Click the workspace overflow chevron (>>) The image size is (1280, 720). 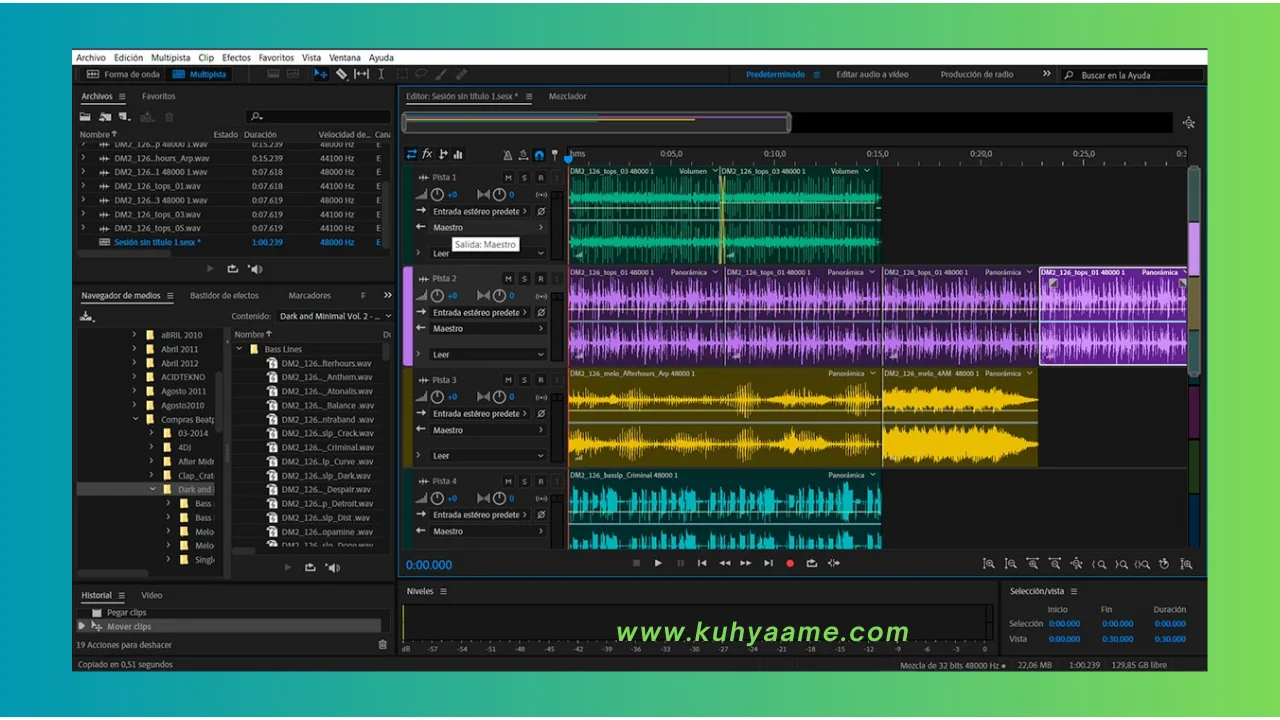pos(1047,74)
